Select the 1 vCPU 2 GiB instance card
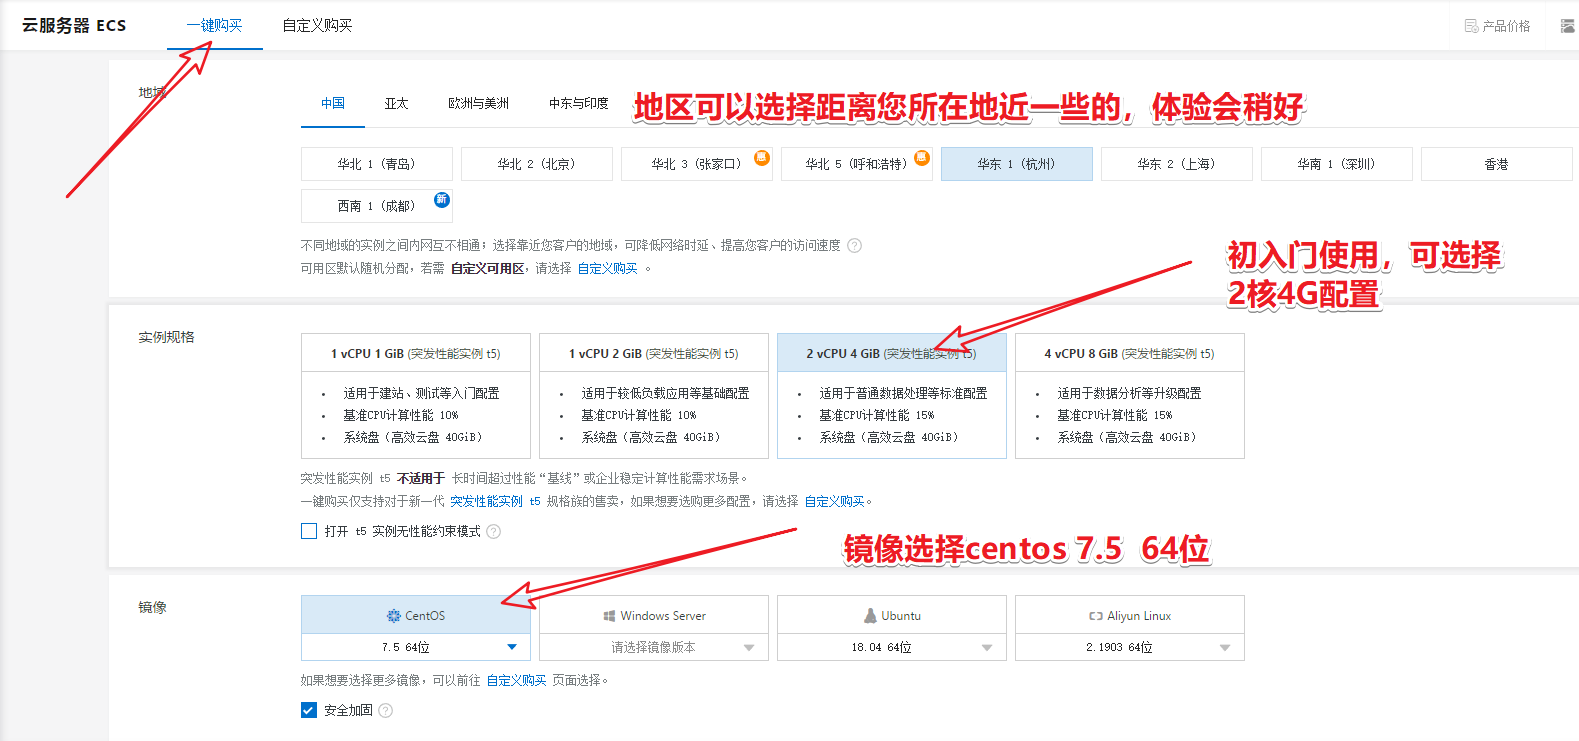The width and height of the screenshot is (1579, 741). point(654,396)
